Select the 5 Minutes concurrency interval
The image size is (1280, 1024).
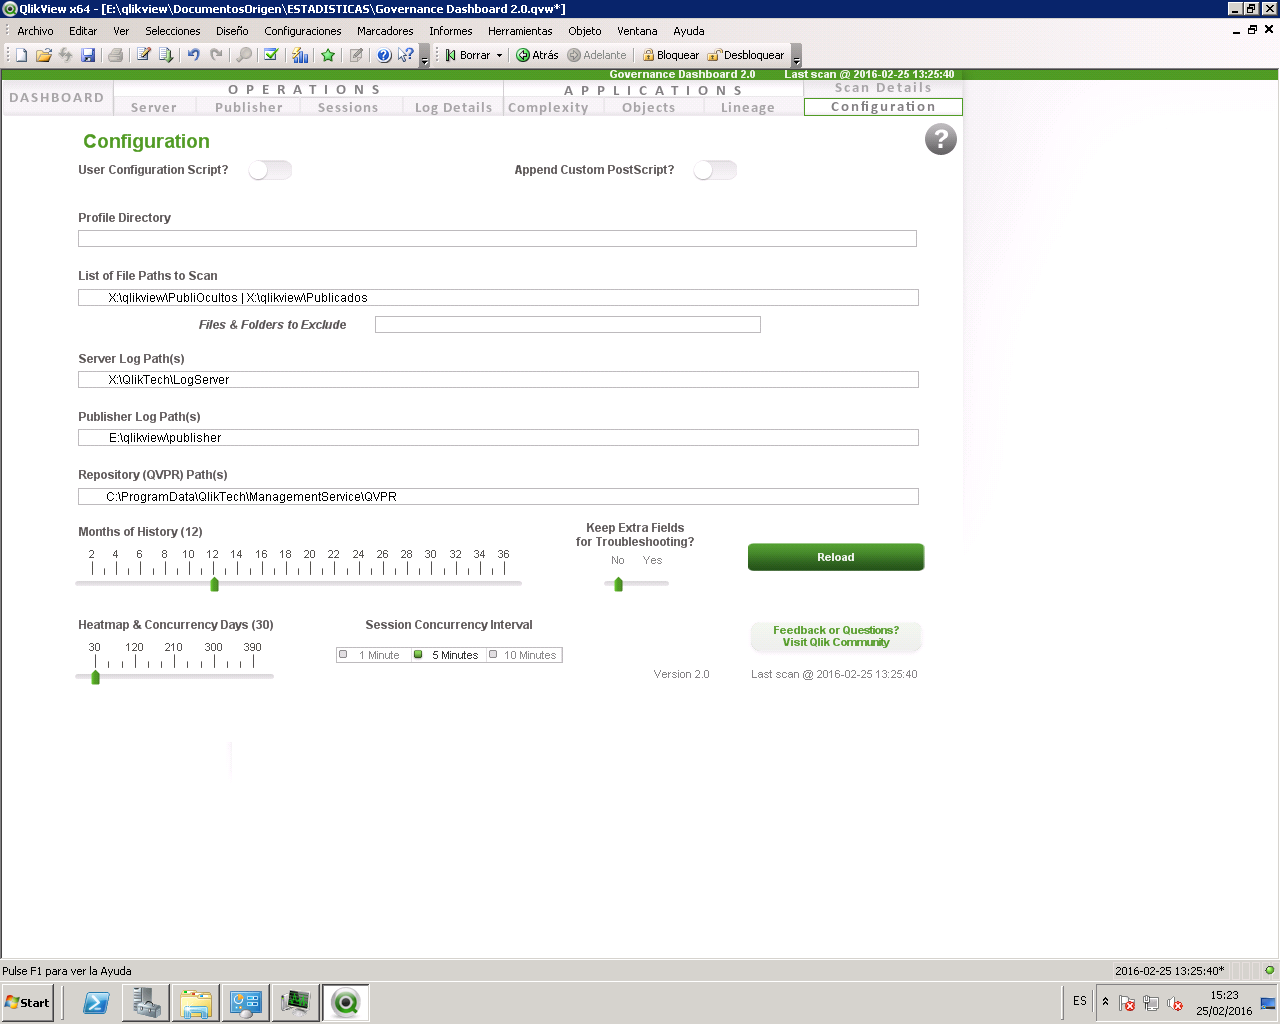(449, 655)
